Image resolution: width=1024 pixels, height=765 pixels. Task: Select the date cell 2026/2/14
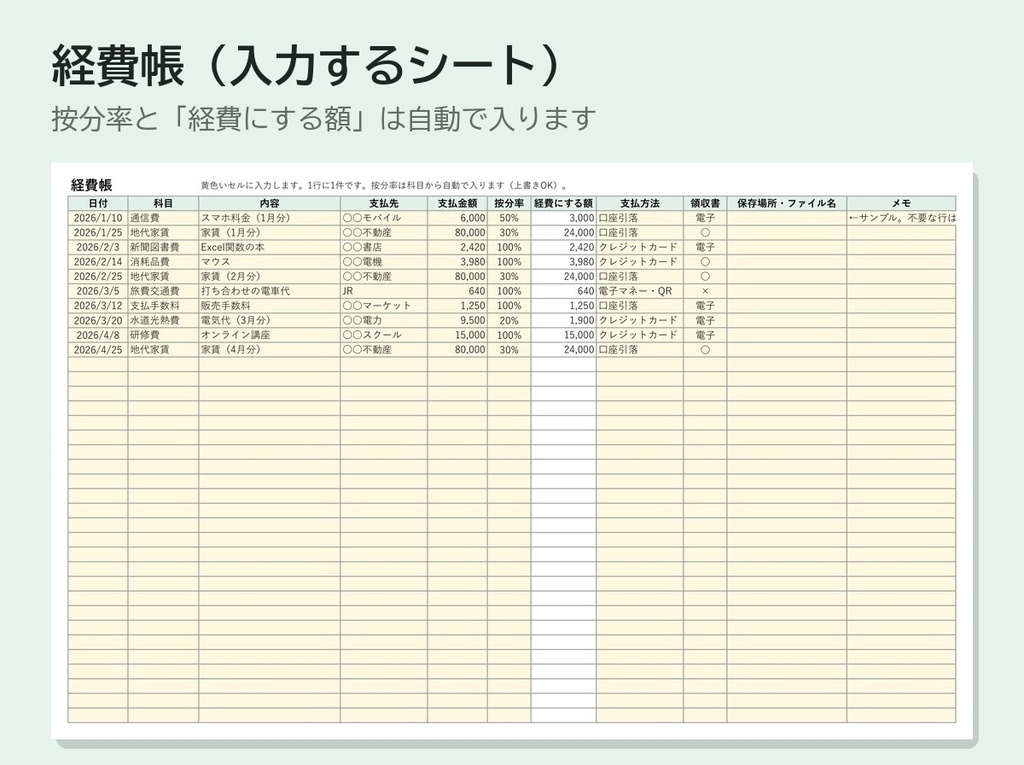pos(98,262)
